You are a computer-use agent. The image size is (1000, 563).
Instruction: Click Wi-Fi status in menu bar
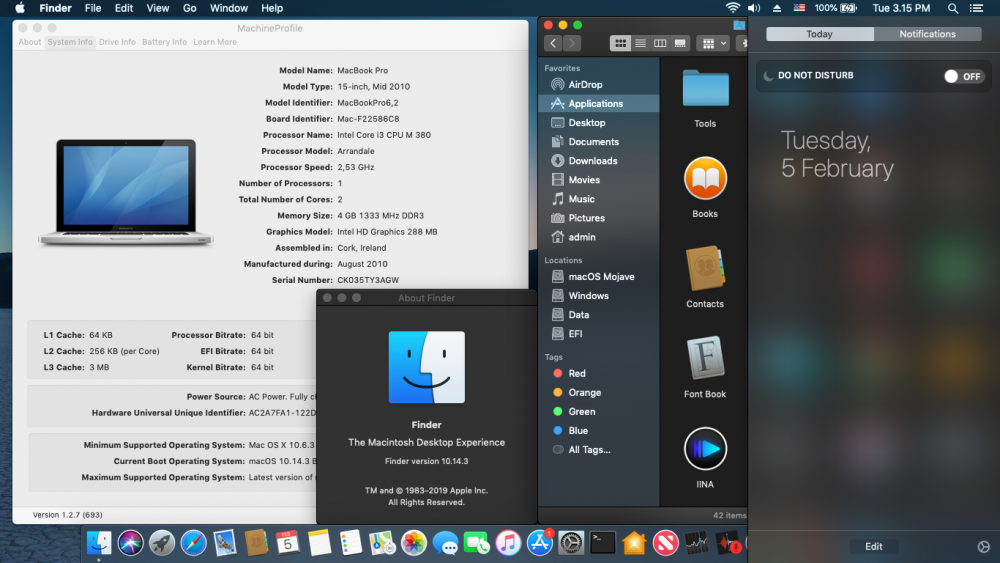(733, 8)
